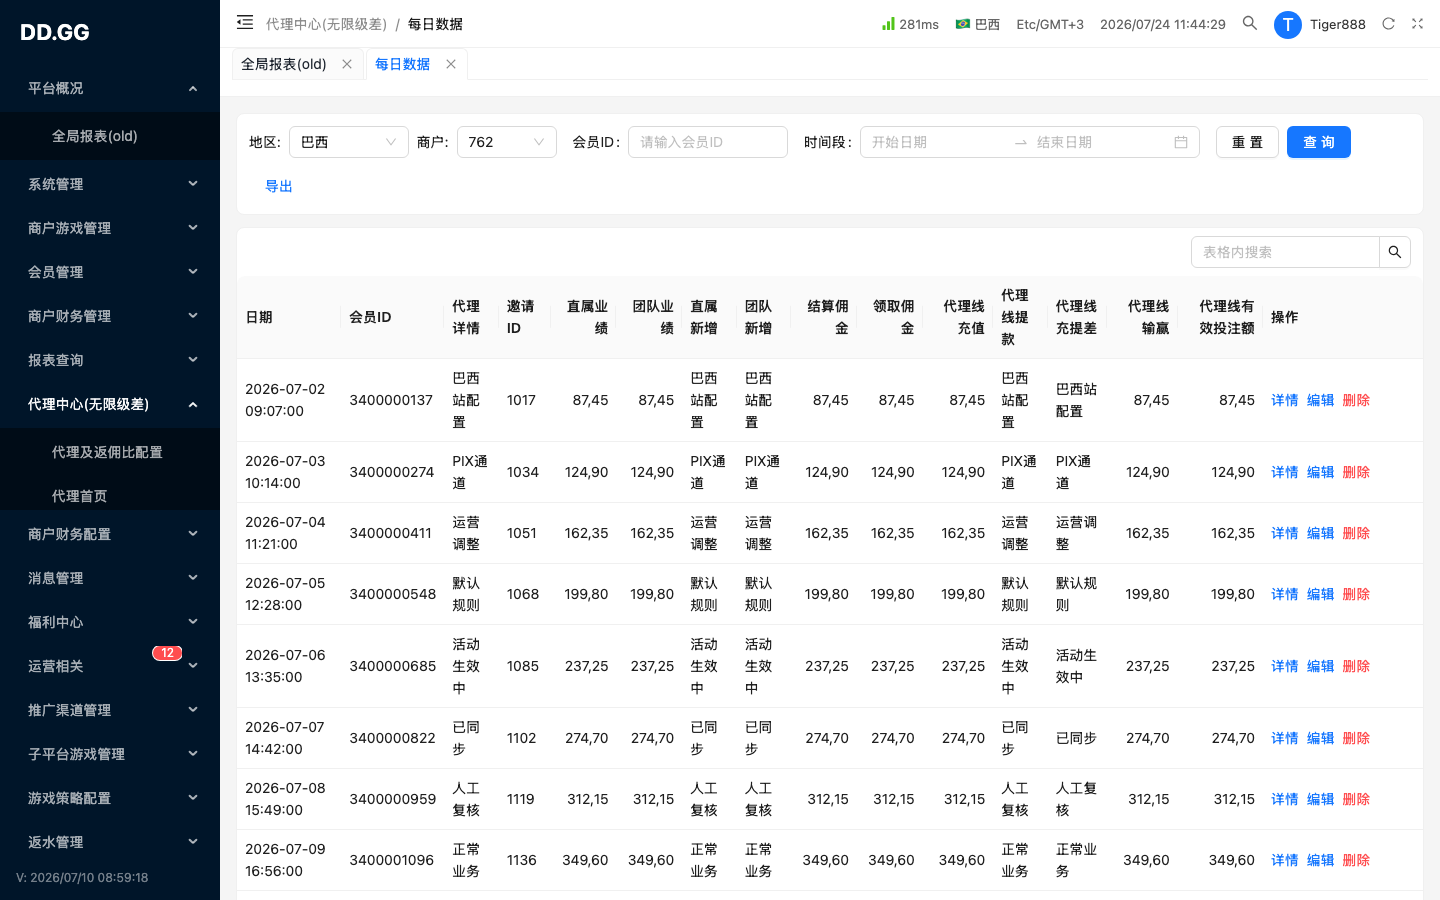Focus the 表格内搜索 table search box
1440x900 pixels.
[1286, 252]
